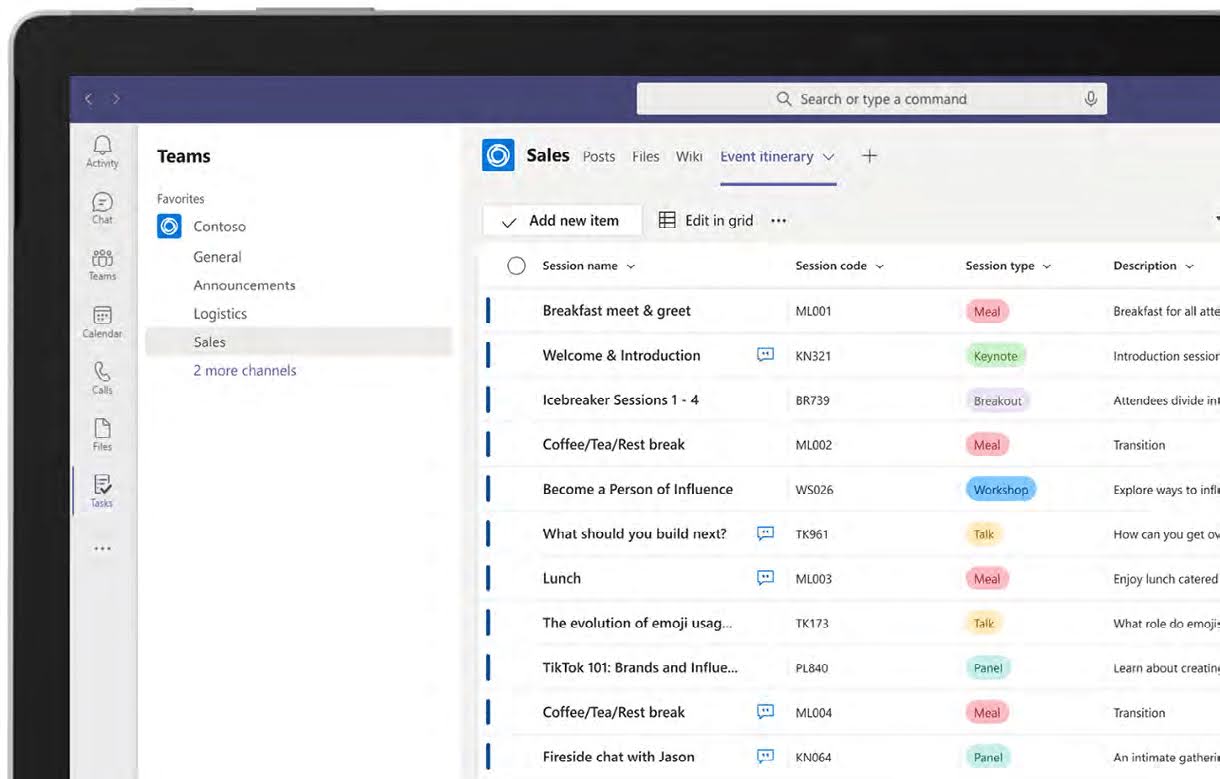Open comment icon on What should you build next row
Screen dimensions: 1220x779
pyautogui.click(x=765, y=533)
